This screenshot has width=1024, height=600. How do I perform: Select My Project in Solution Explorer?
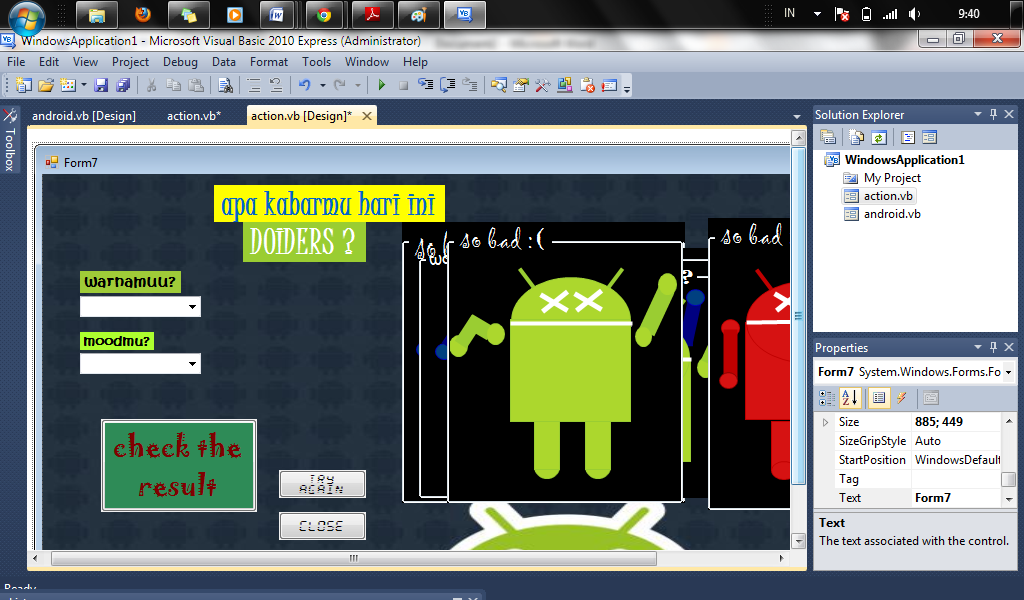pos(892,178)
